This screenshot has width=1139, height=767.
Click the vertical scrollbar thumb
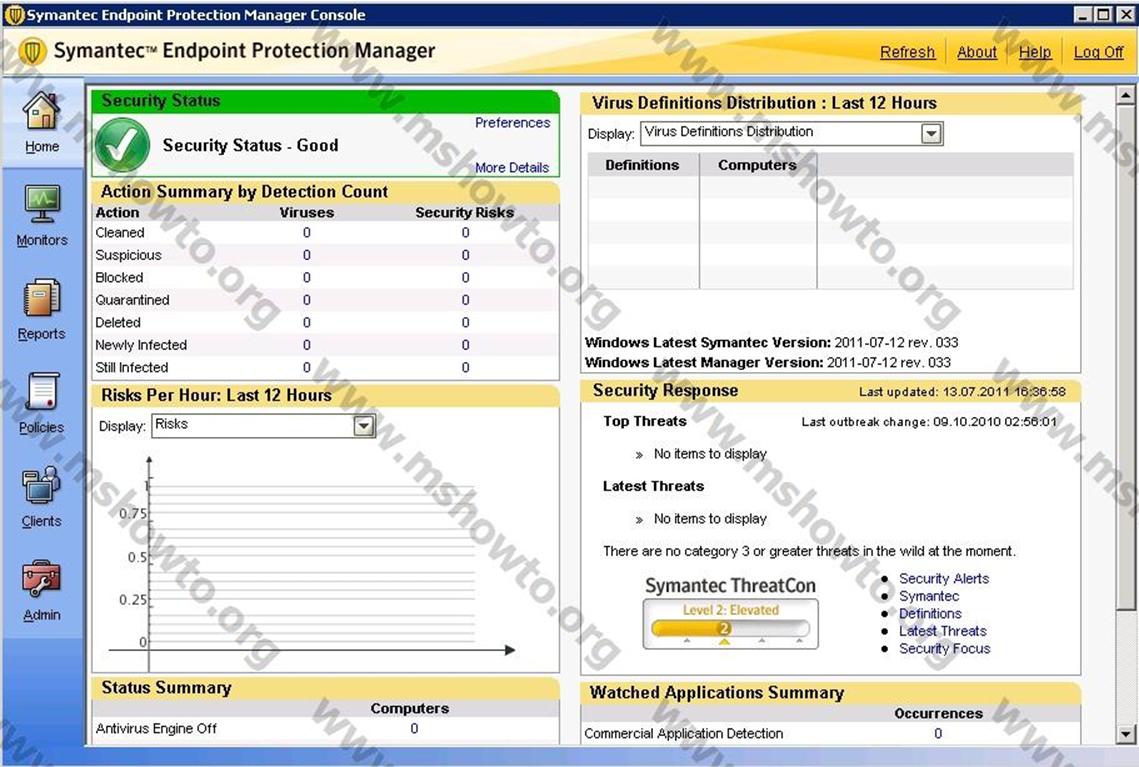1125,356
